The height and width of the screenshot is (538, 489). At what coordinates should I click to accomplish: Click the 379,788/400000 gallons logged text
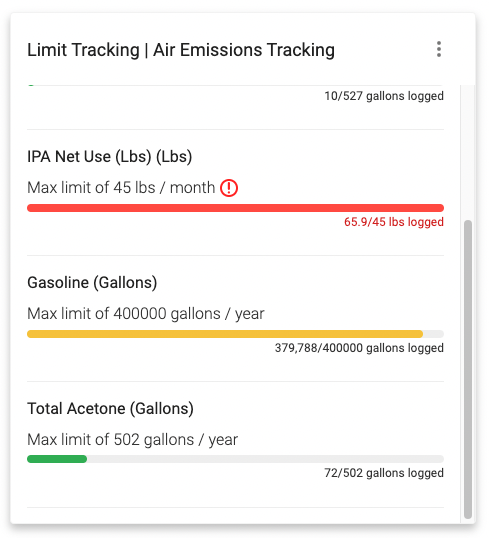(359, 348)
